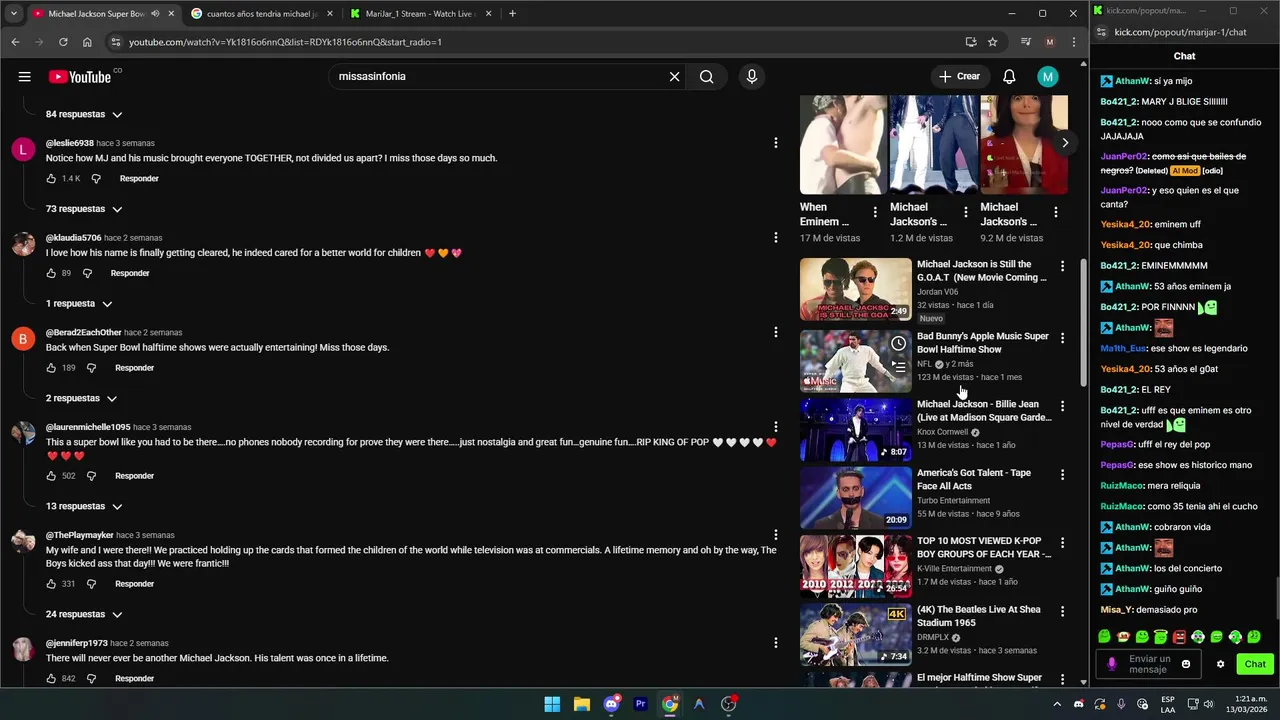Click the Watch later clock on Bad Bunny thumbnail
Screen dimensions: 1280x720
[898, 344]
